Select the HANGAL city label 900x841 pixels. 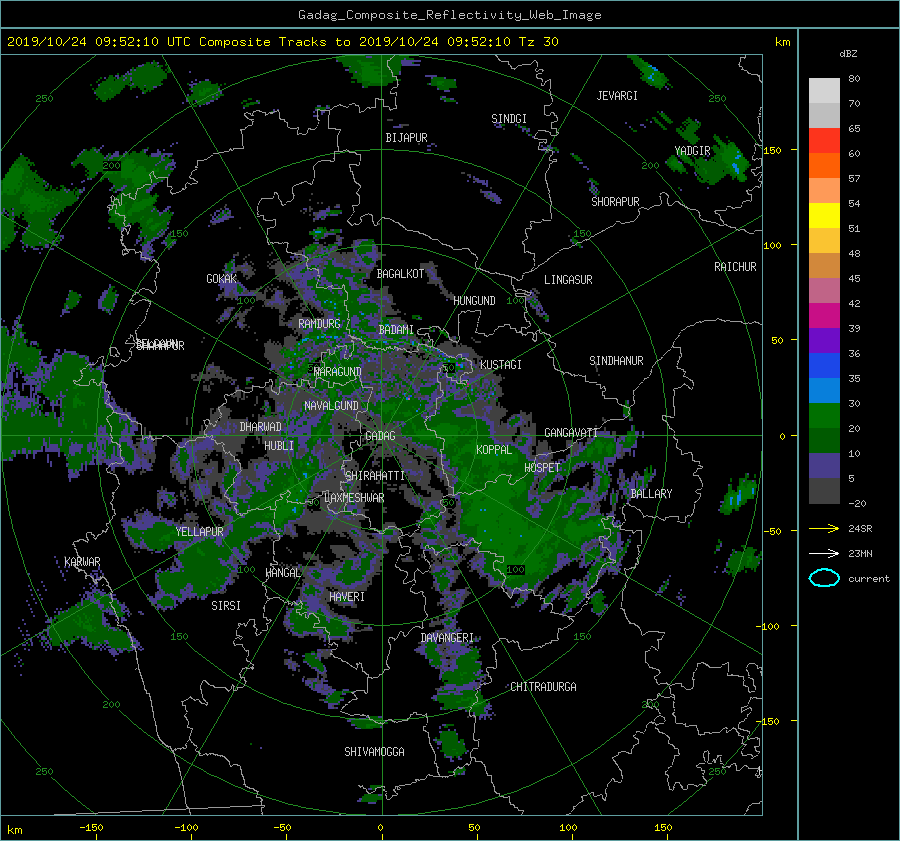point(283,573)
